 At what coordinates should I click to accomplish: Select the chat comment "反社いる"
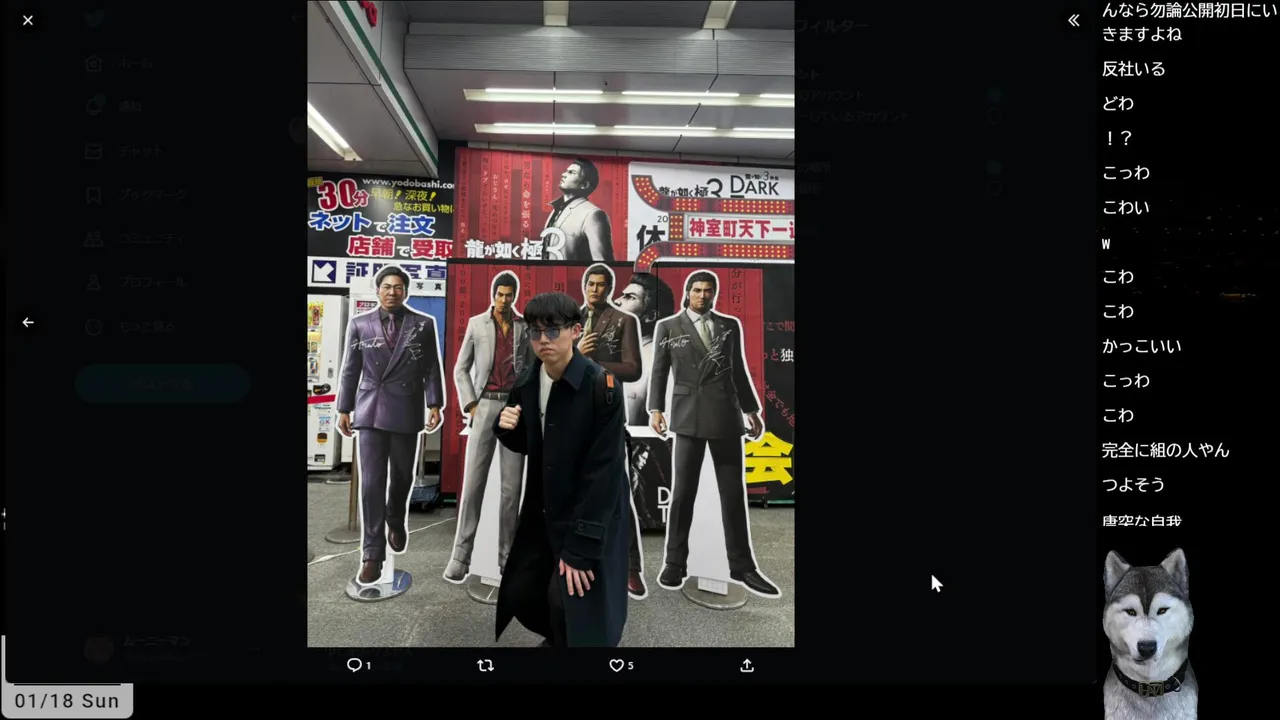(x=1134, y=69)
